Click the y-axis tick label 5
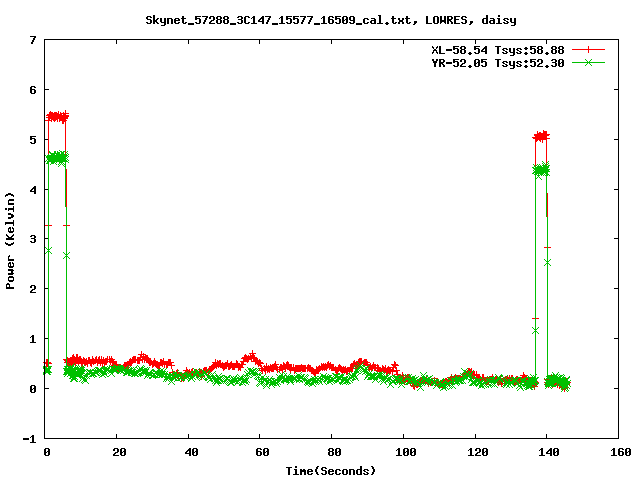This screenshot has height=480, width=640. 33,140
